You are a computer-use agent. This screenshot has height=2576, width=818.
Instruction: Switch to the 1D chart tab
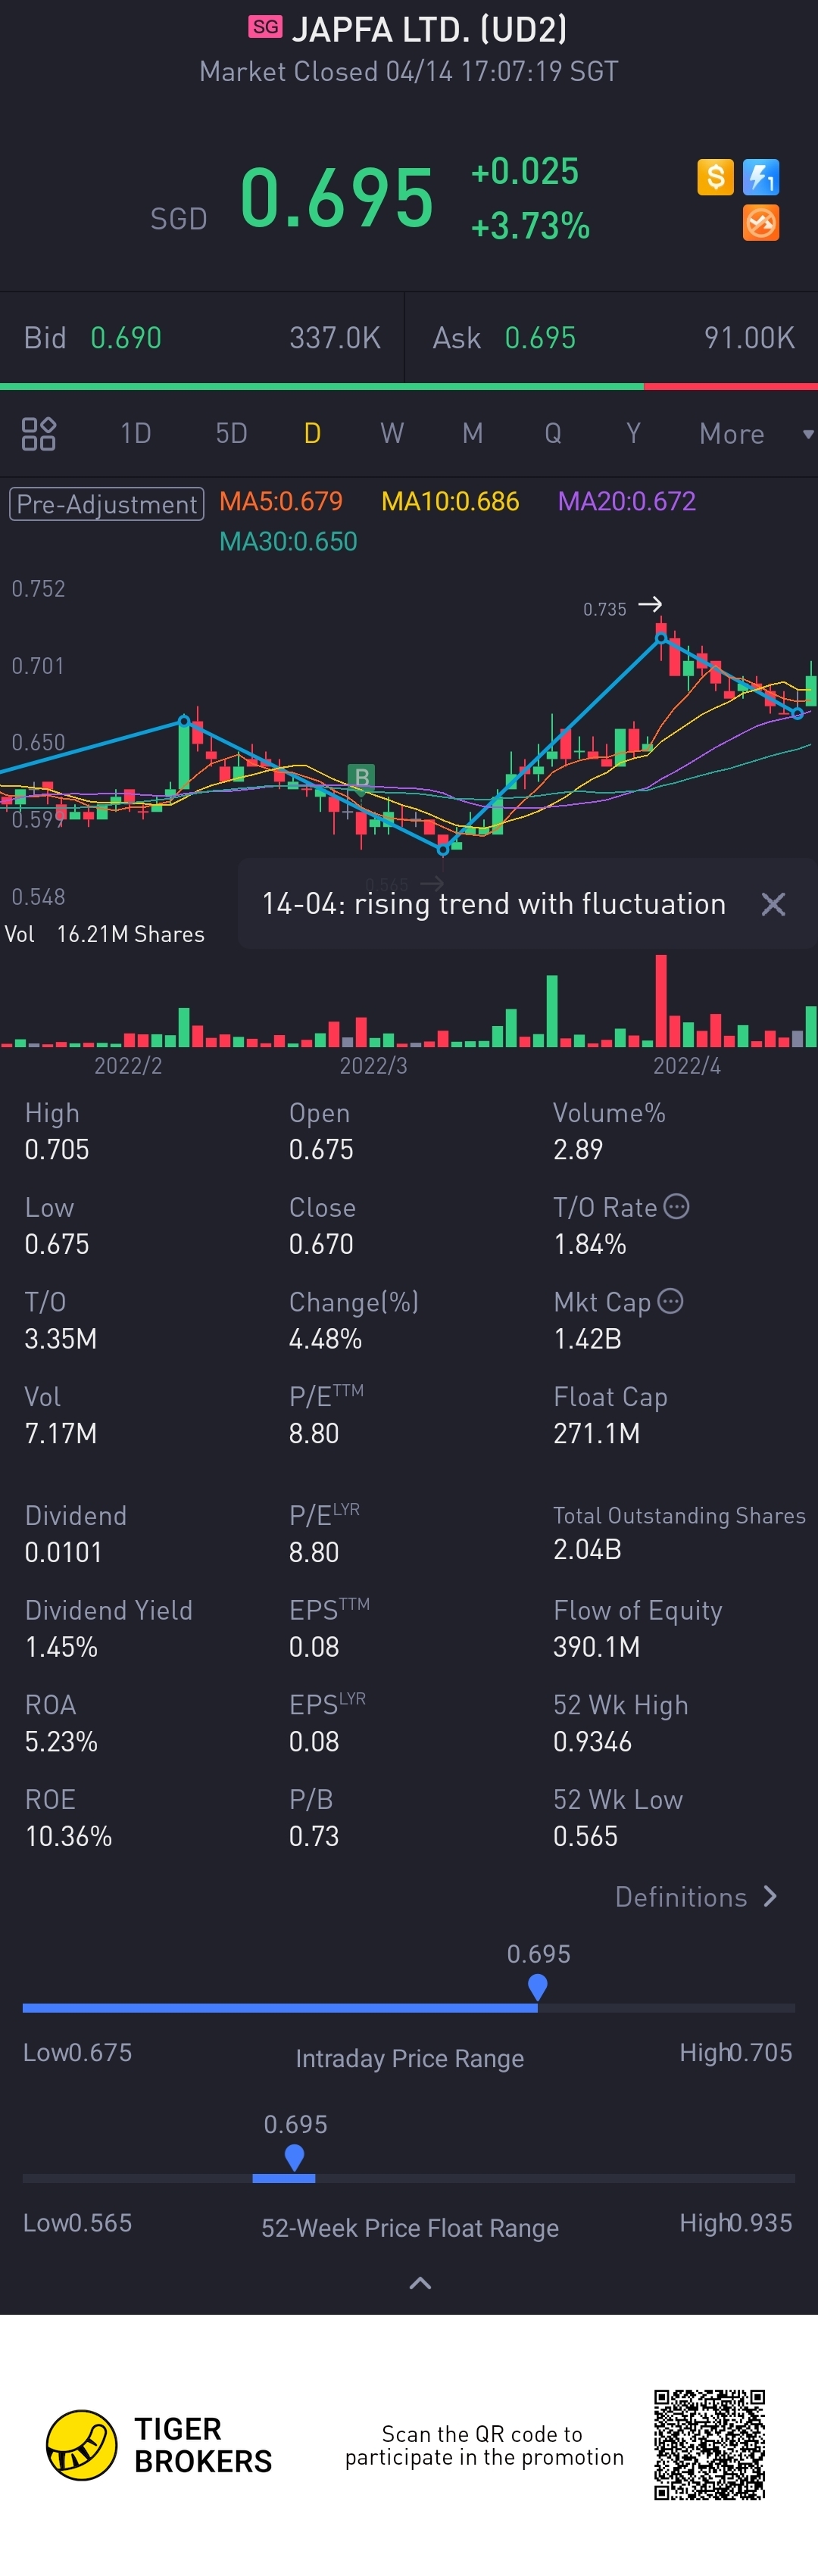click(135, 434)
